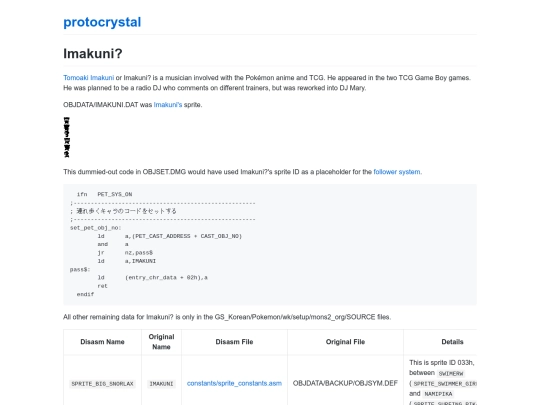Follow the Tomoaki Imakuni link
Viewport: 540px width, 405px height.
(x=89, y=78)
